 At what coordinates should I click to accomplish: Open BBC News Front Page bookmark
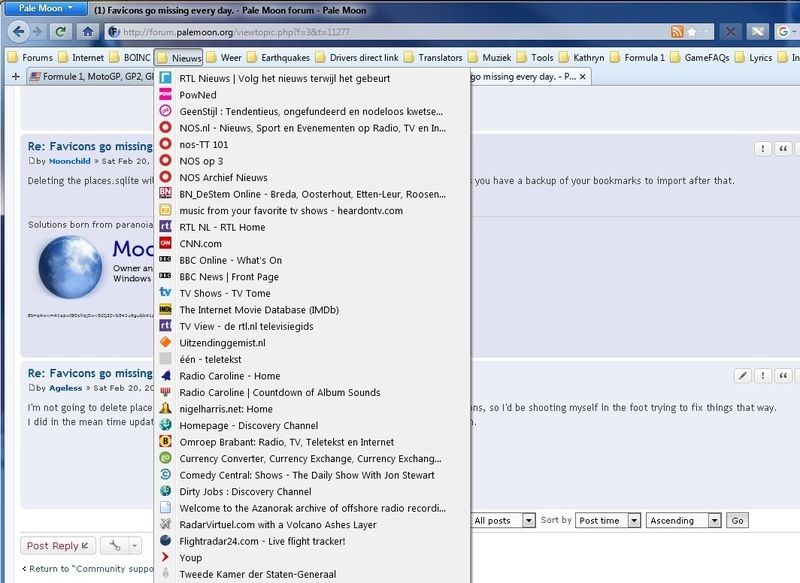(312, 277)
